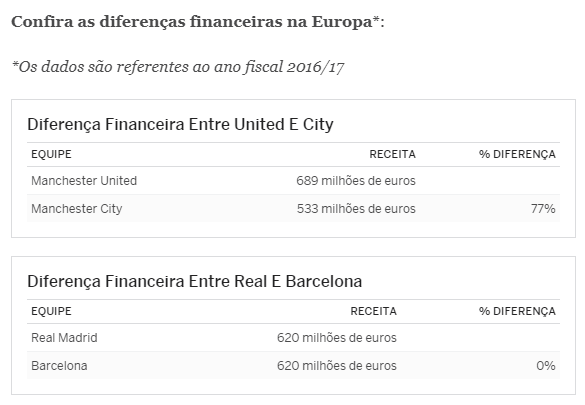The height and width of the screenshot is (405, 585).
Task: Select the Barcelona row name
Action: (x=59, y=365)
